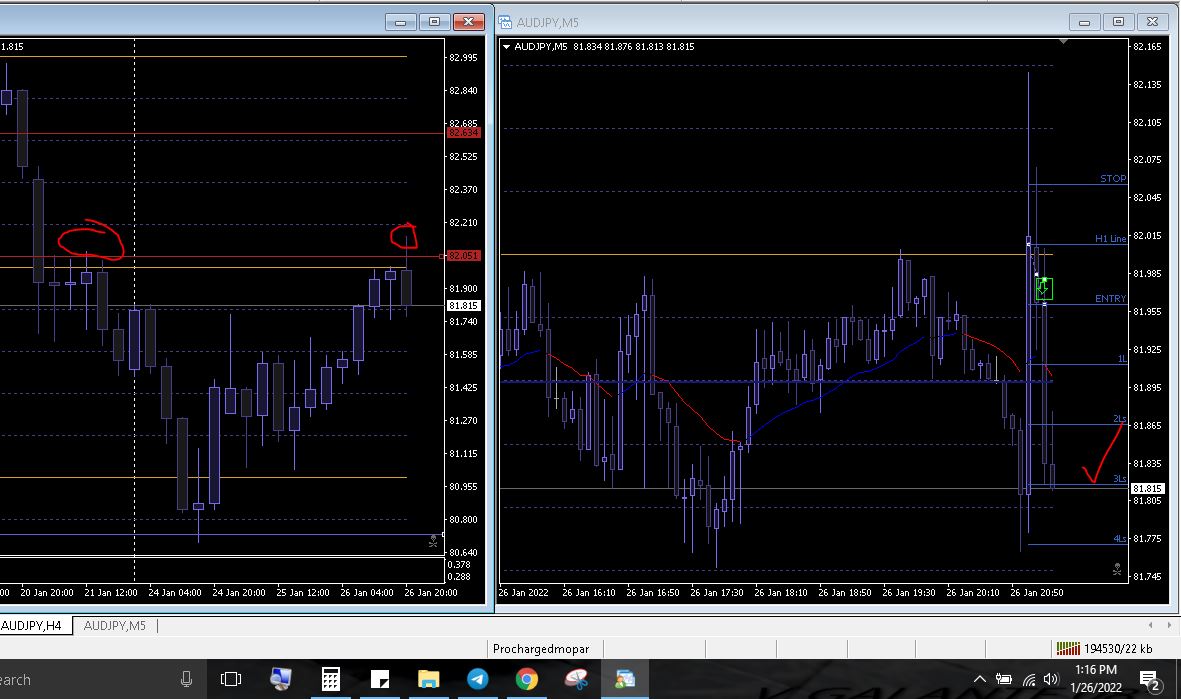Image resolution: width=1181 pixels, height=699 pixels.
Task: Launch Google Chrome from the taskbar
Action: click(527, 680)
